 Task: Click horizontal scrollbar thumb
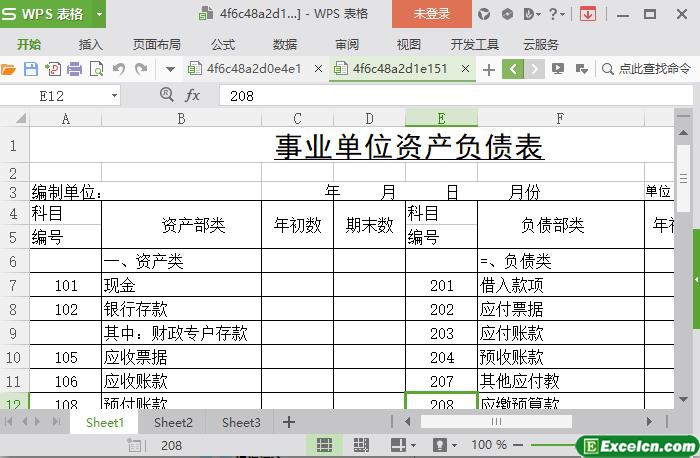pos(496,421)
